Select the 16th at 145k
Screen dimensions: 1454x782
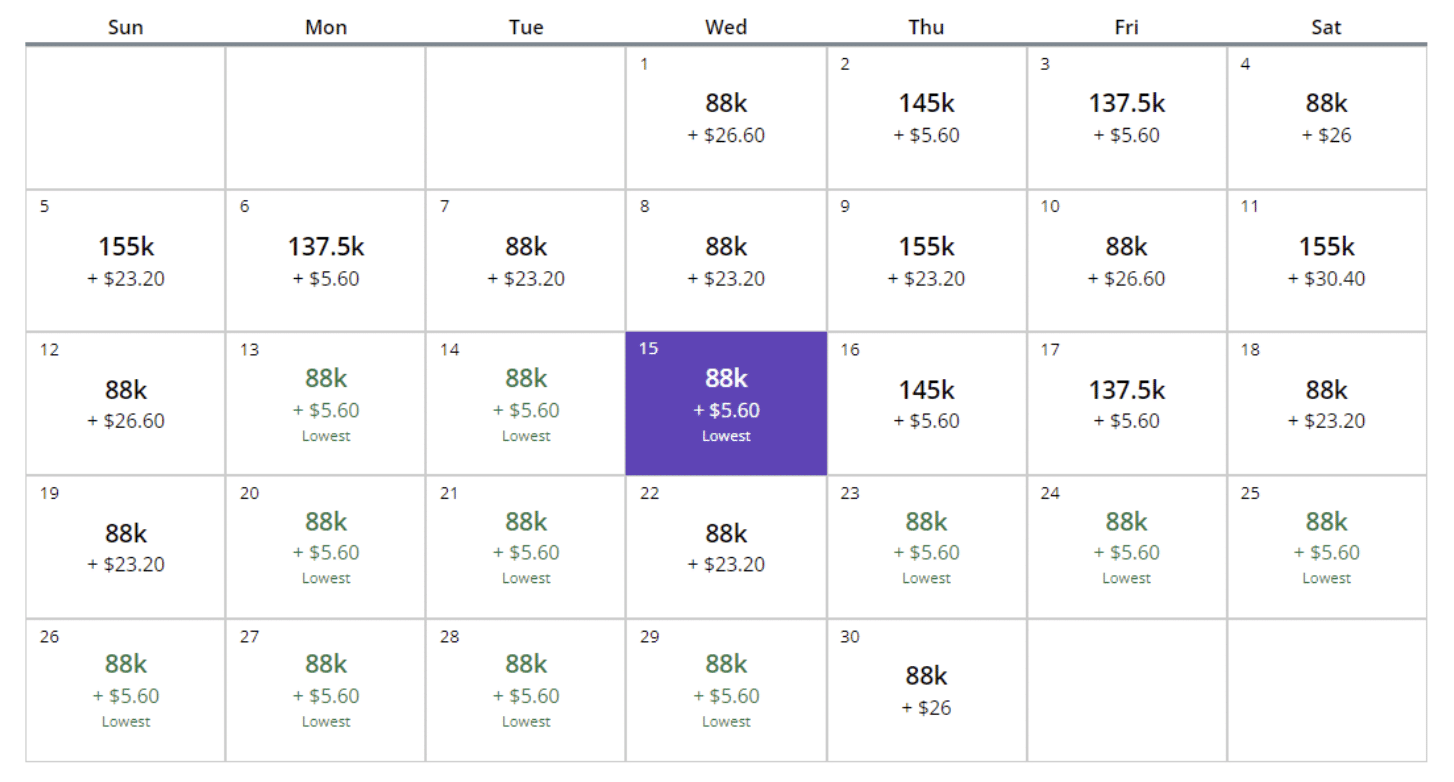(926, 403)
